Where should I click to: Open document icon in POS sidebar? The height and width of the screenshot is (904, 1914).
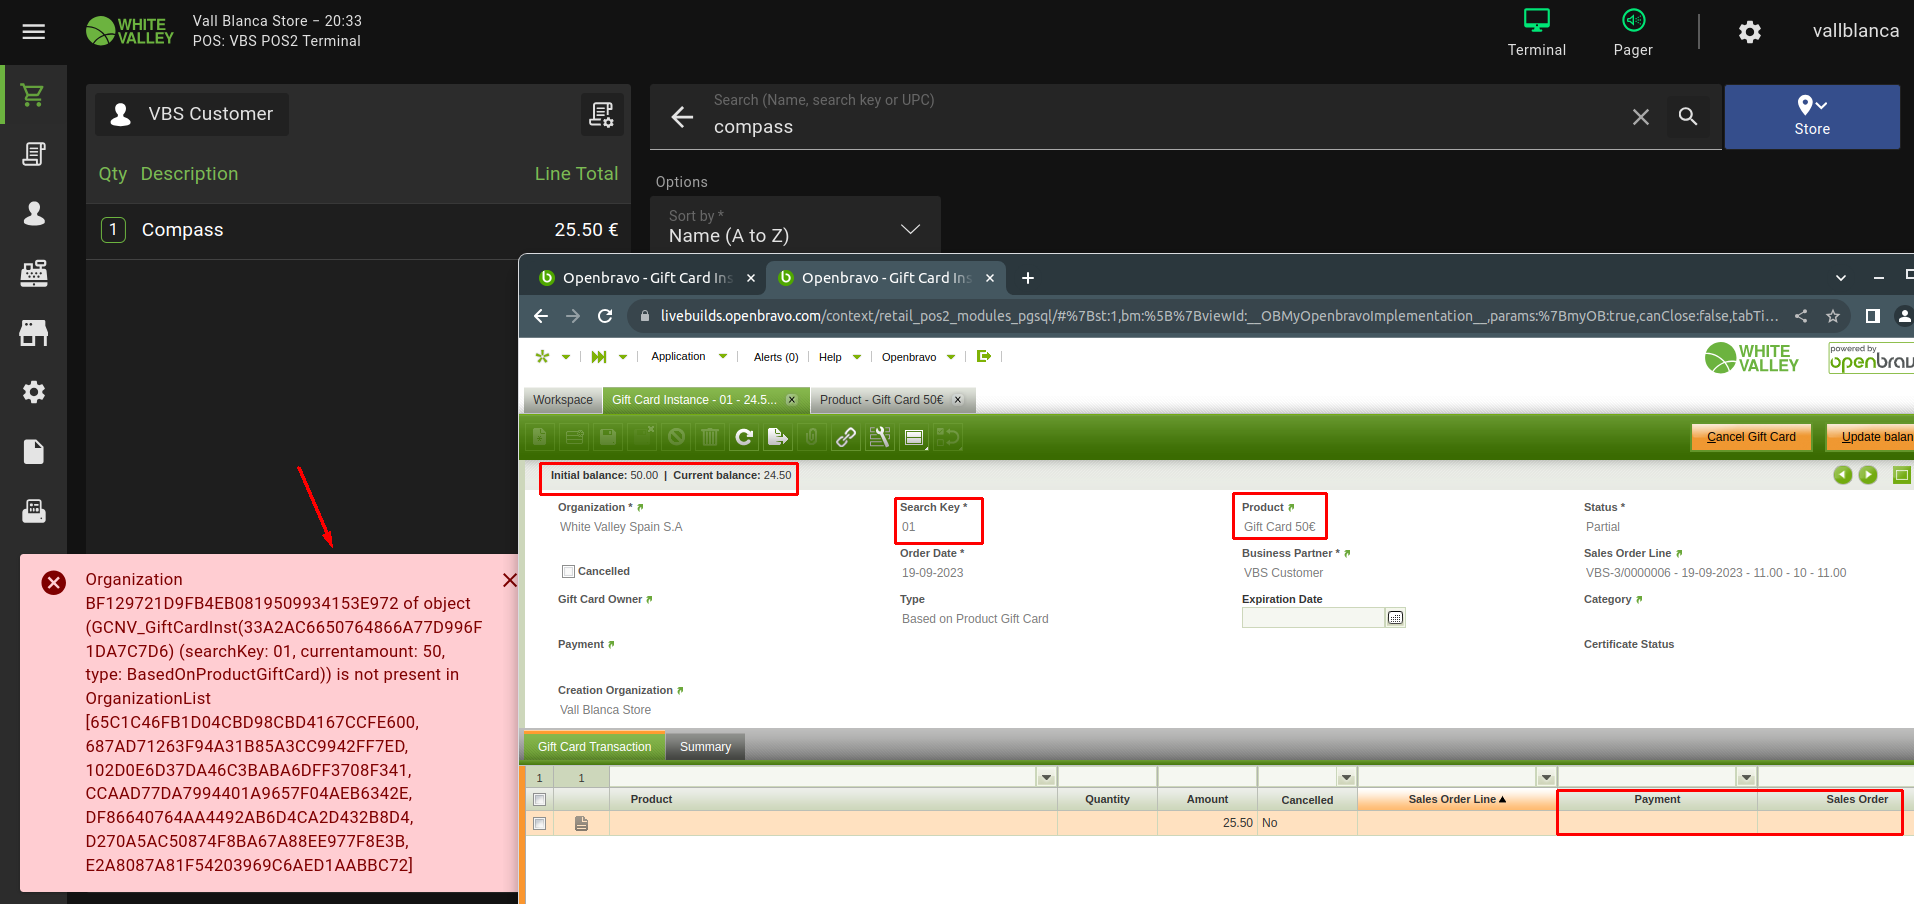34,452
